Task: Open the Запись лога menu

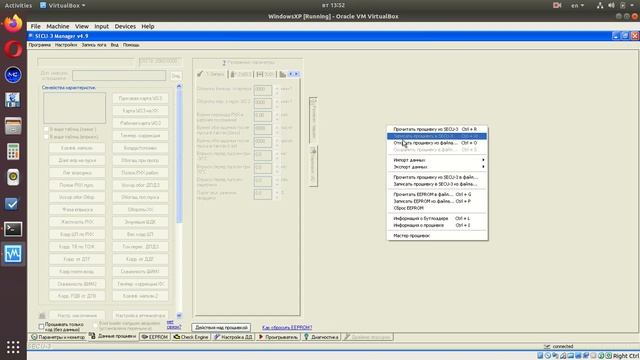Action: [x=94, y=45]
